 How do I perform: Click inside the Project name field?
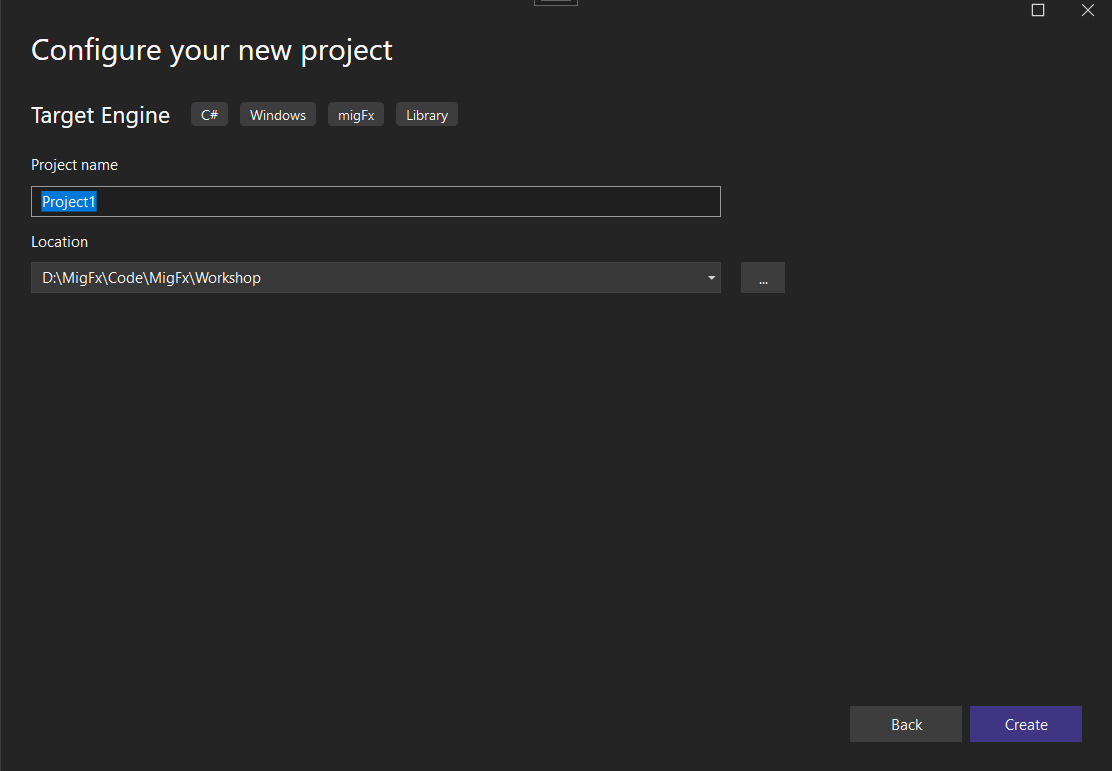click(x=375, y=201)
